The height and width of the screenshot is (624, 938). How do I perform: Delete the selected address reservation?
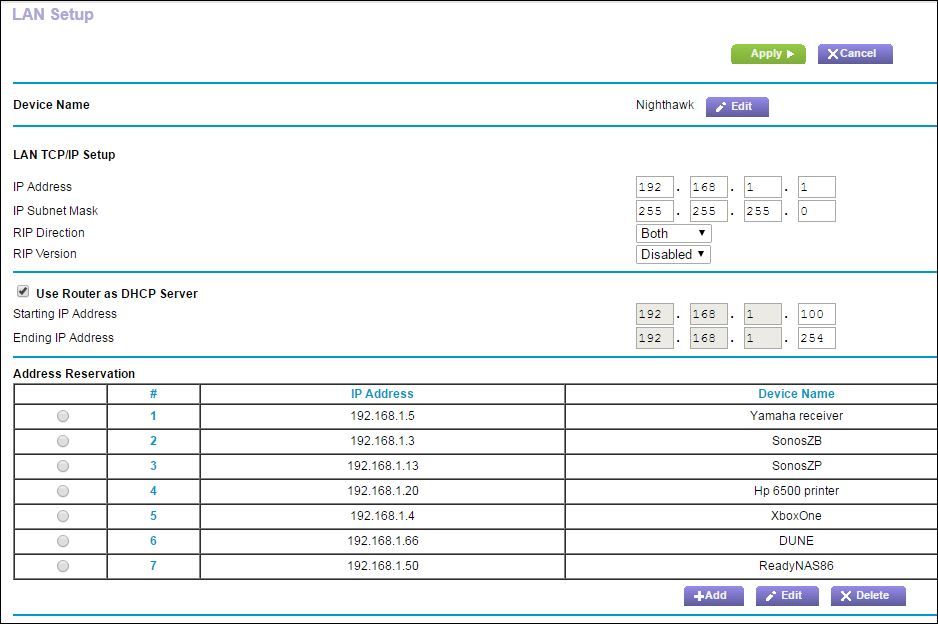pyautogui.click(x=867, y=596)
